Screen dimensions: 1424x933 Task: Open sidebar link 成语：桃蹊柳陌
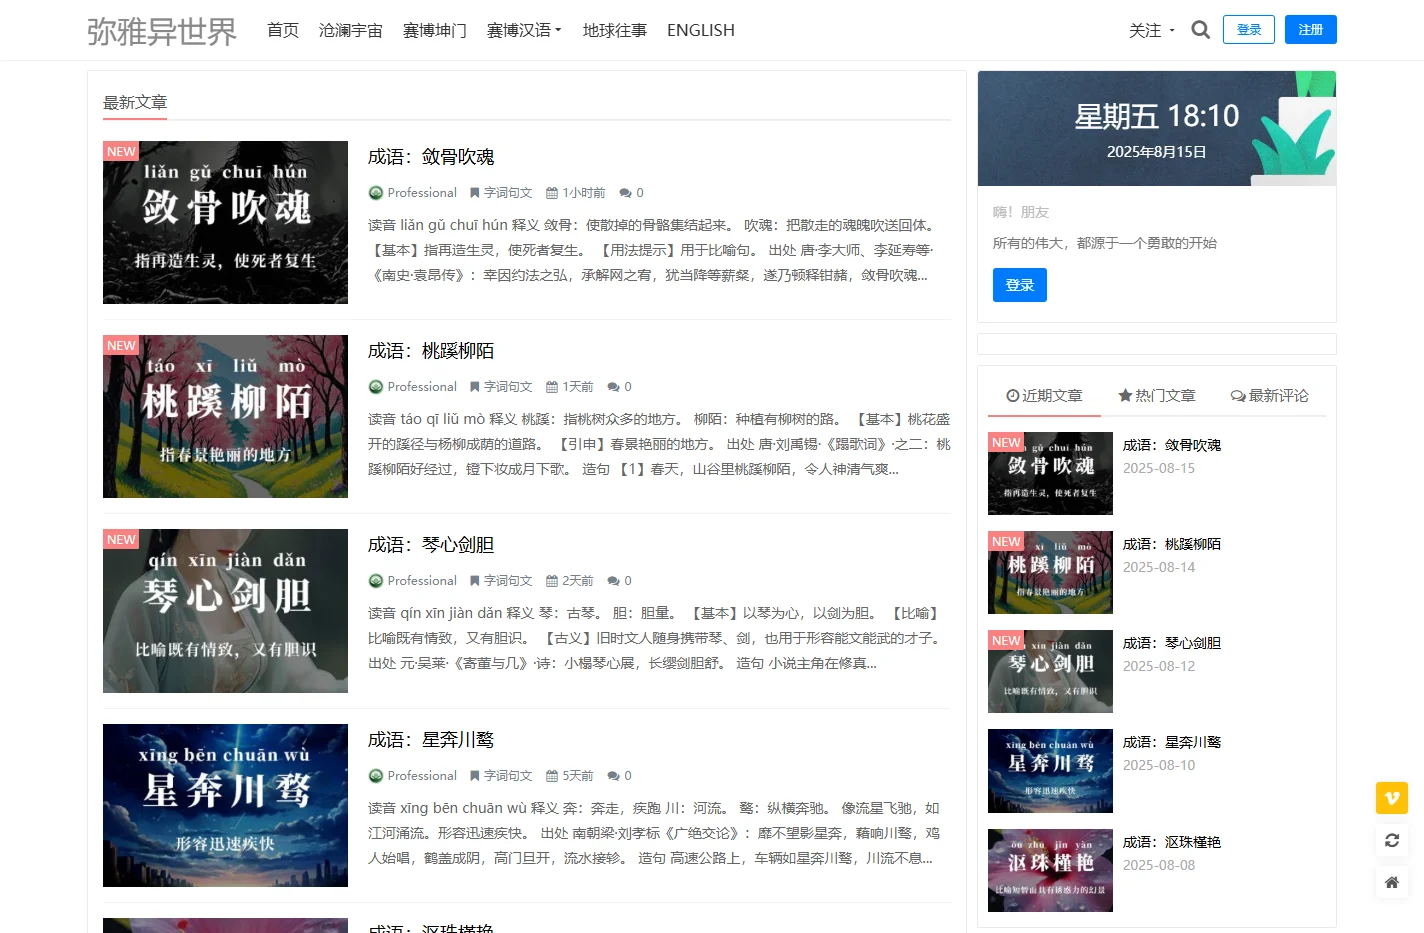1172,544
